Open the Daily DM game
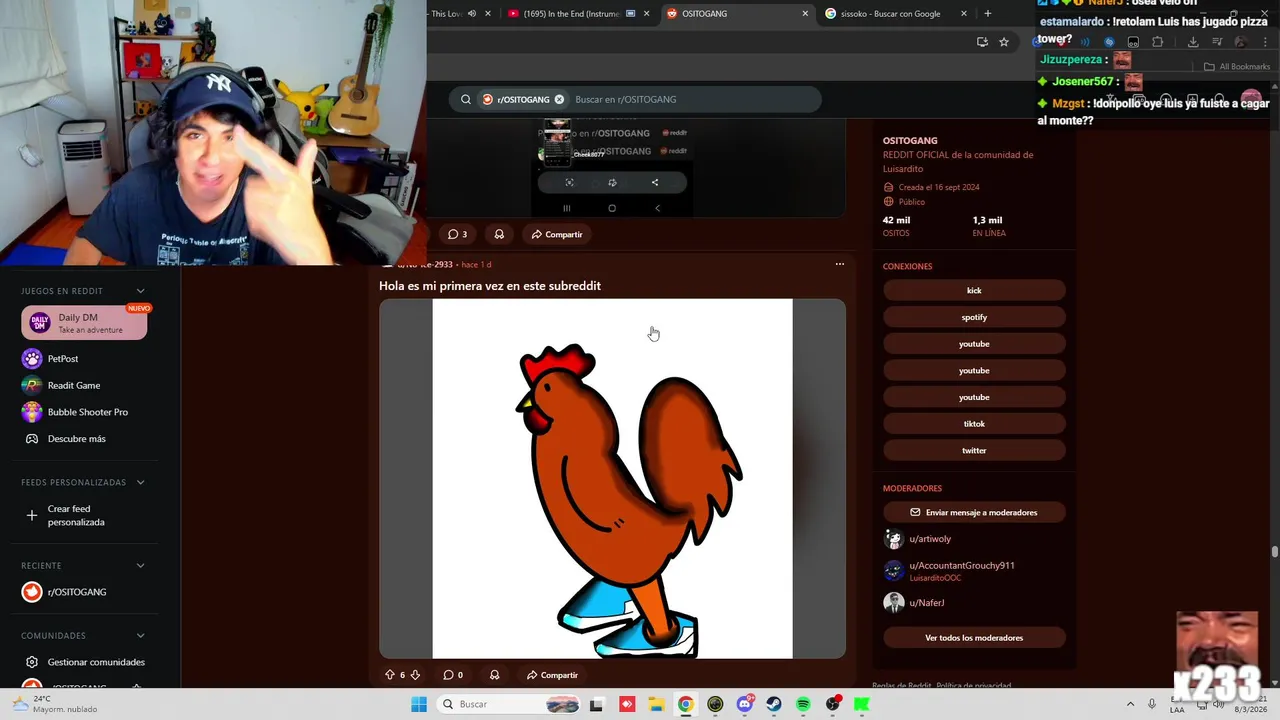This screenshot has width=1280, height=720. click(x=84, y=323)
